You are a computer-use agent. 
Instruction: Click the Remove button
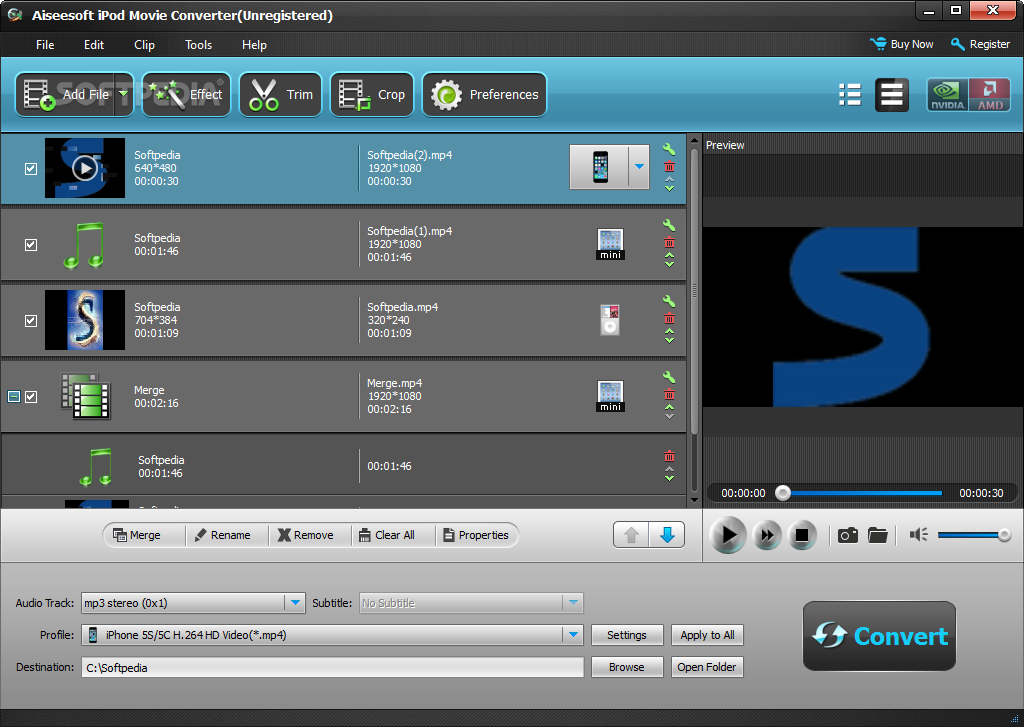pos(306,535)
